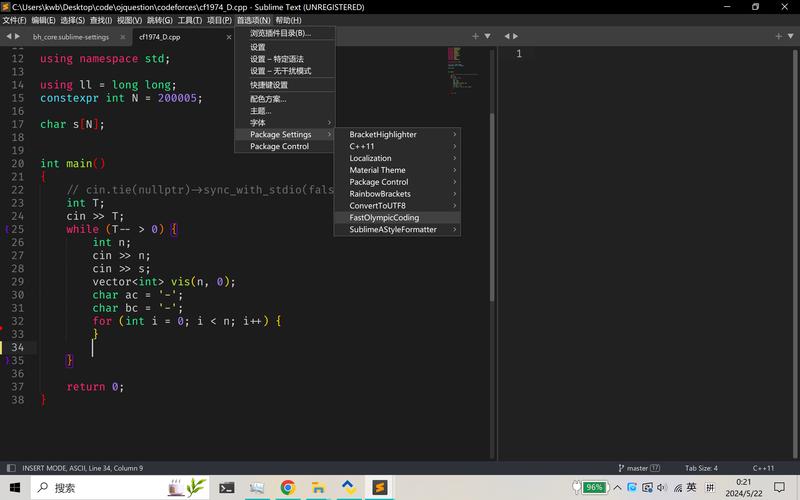The image size is (800, 500).
Task: Click the Sublime Text taskbar icon
Action: tap(379, 487)
